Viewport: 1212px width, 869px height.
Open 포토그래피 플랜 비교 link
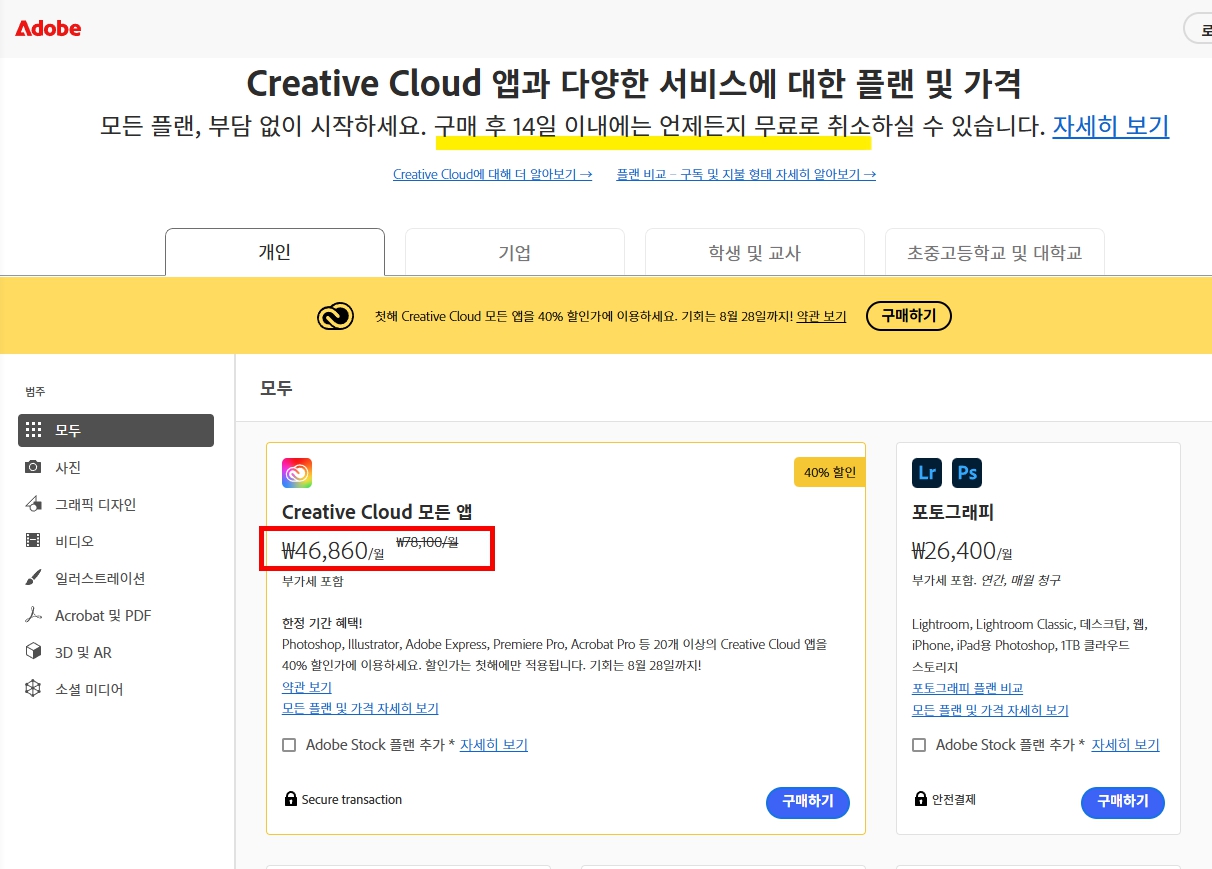[x=967, y=688]
